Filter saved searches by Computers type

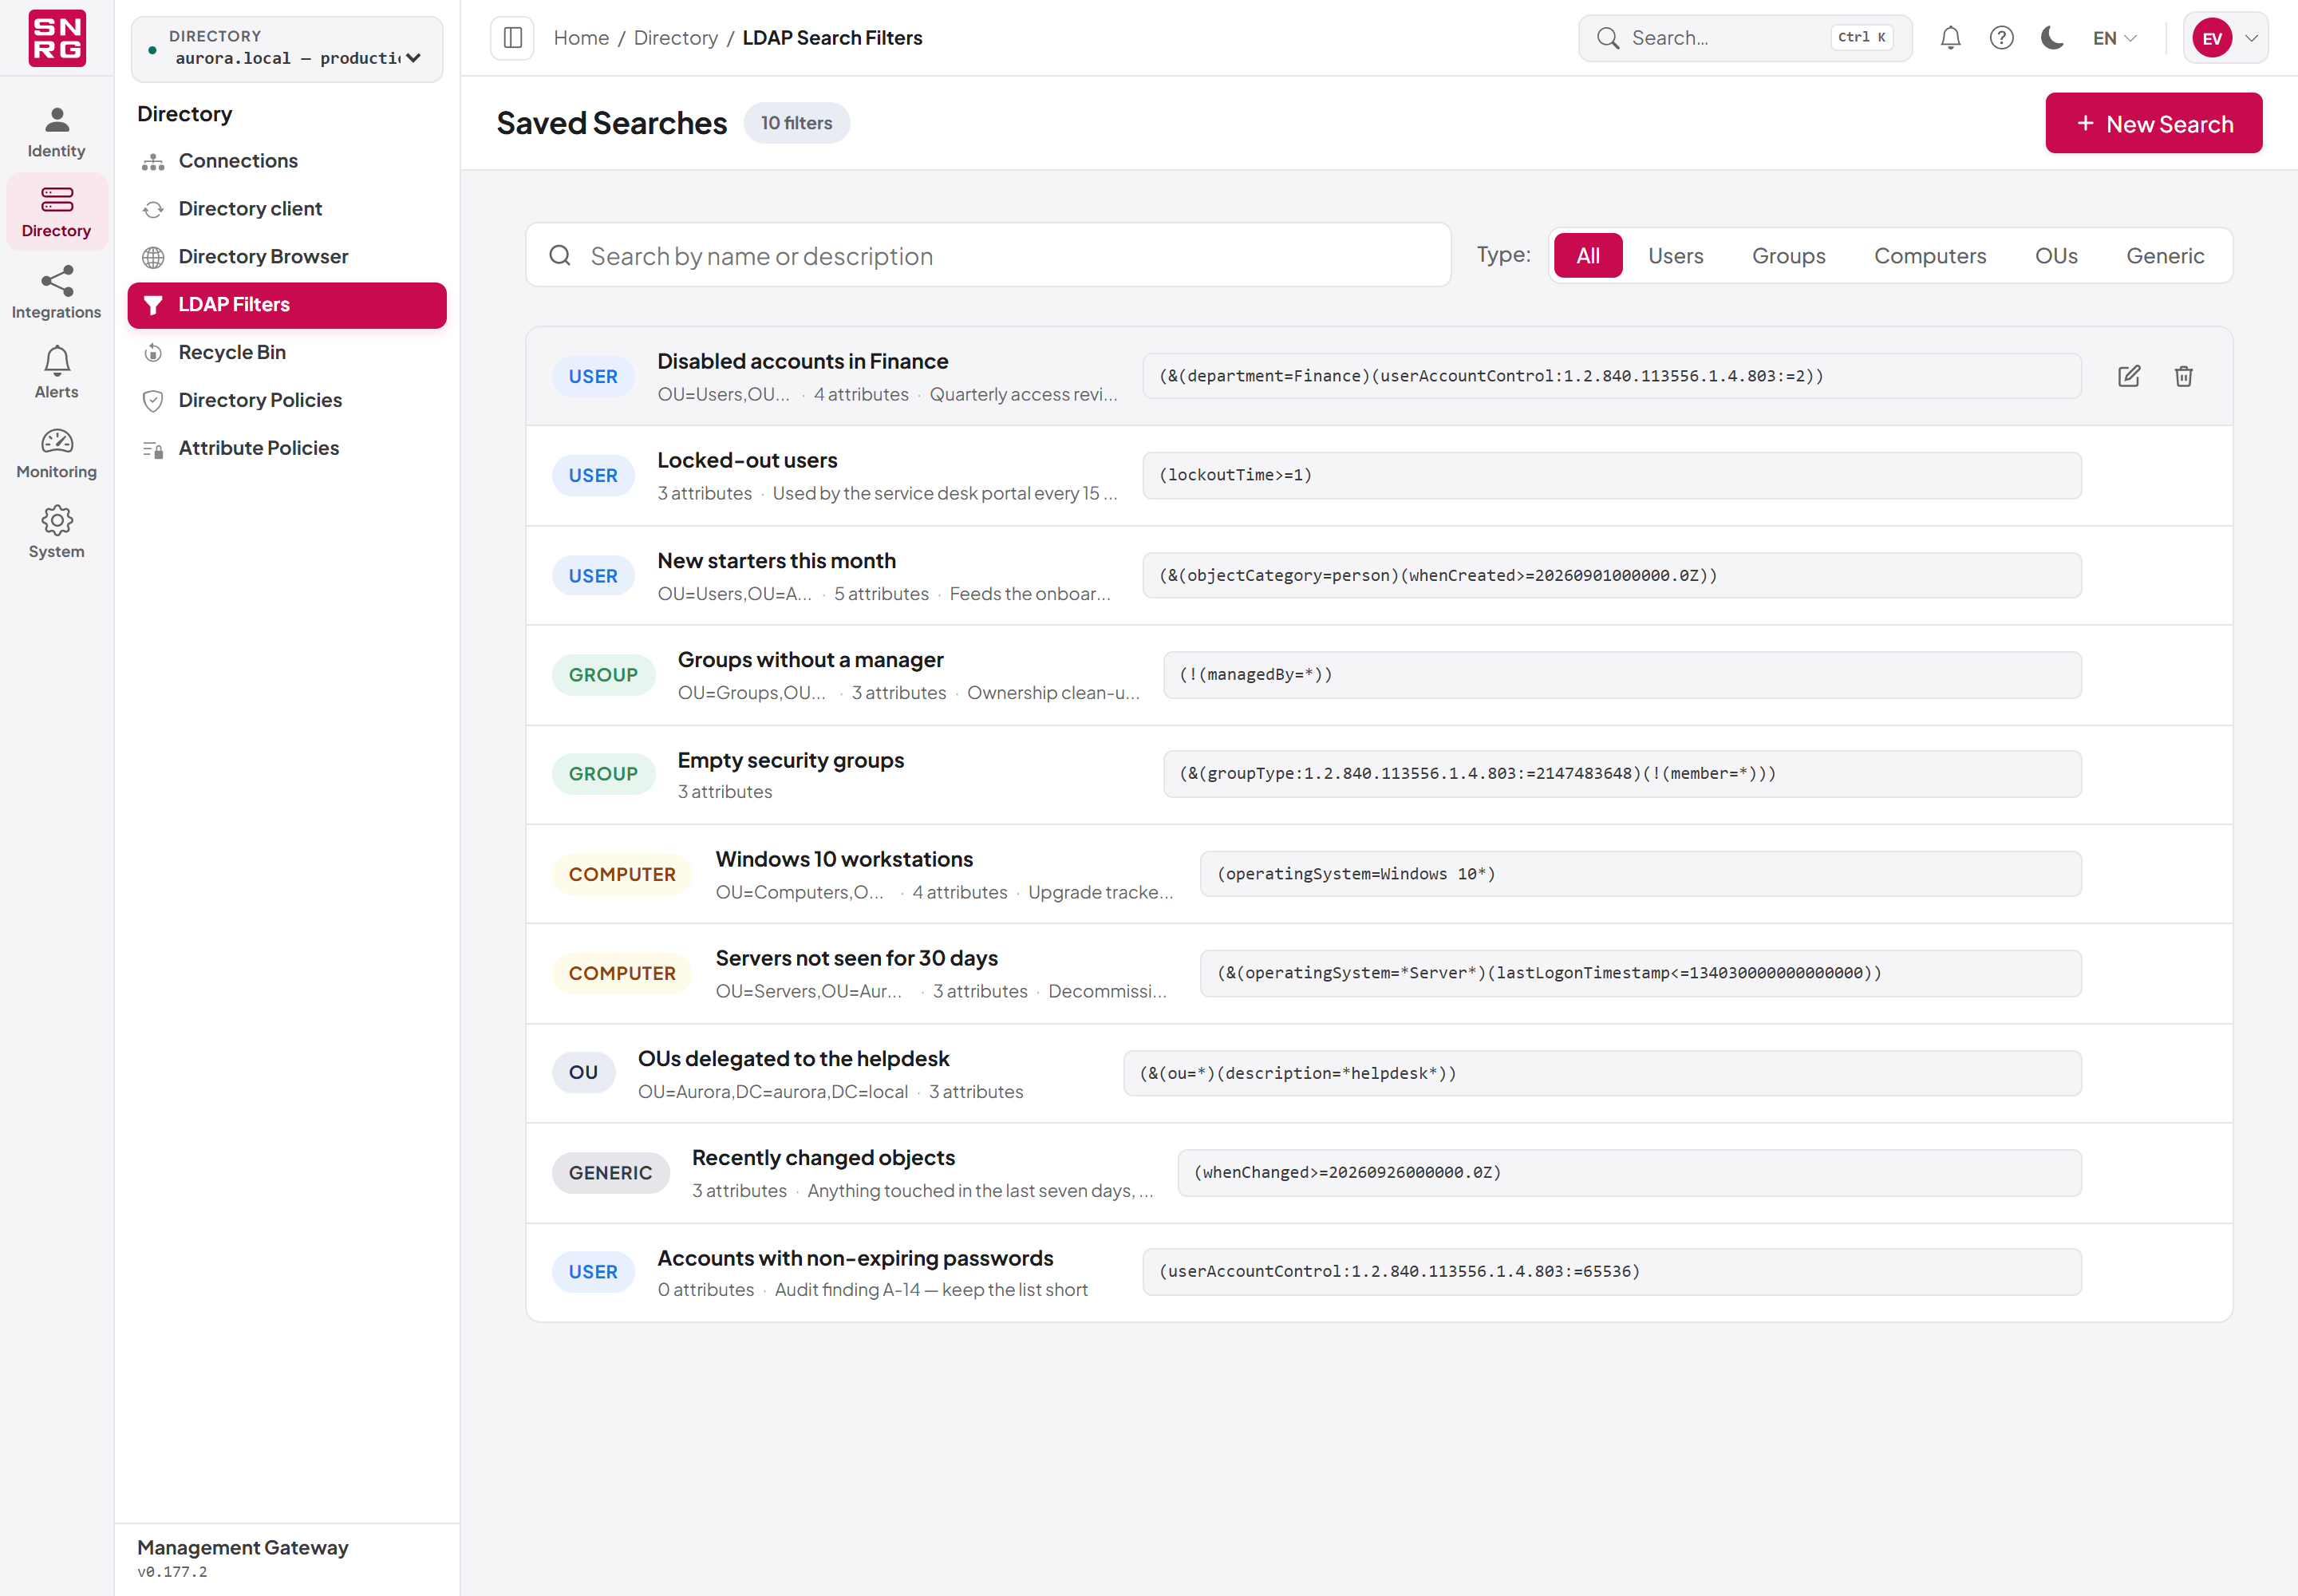1929,256
